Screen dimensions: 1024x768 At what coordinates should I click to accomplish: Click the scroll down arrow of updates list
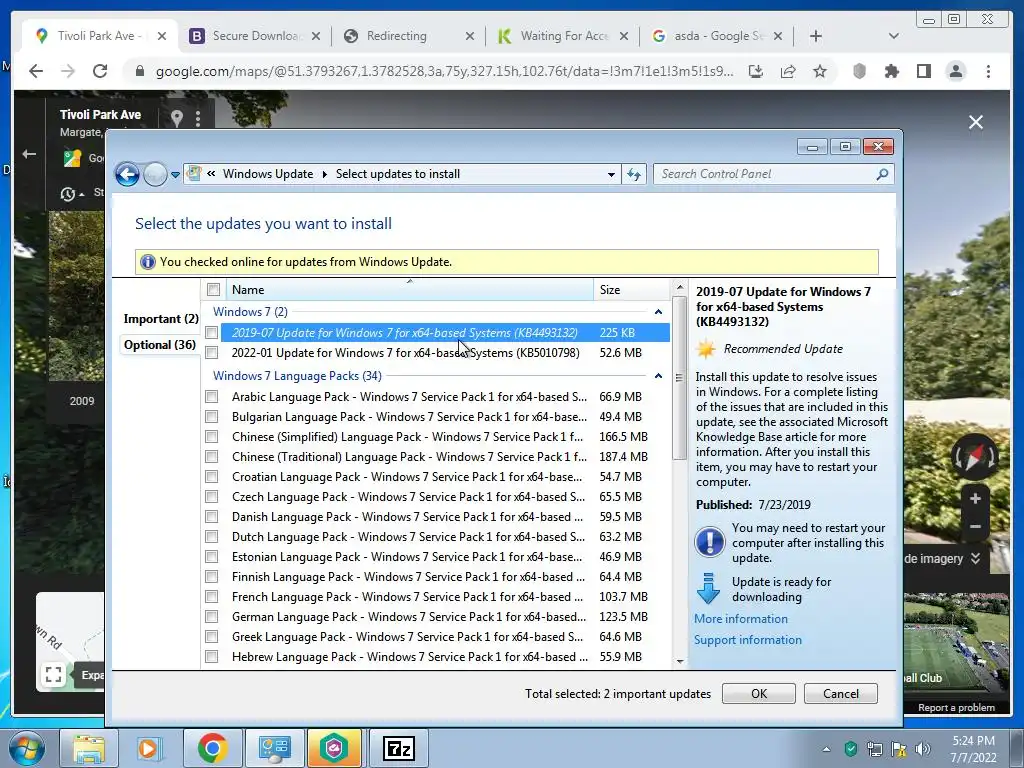coord(679,661)
